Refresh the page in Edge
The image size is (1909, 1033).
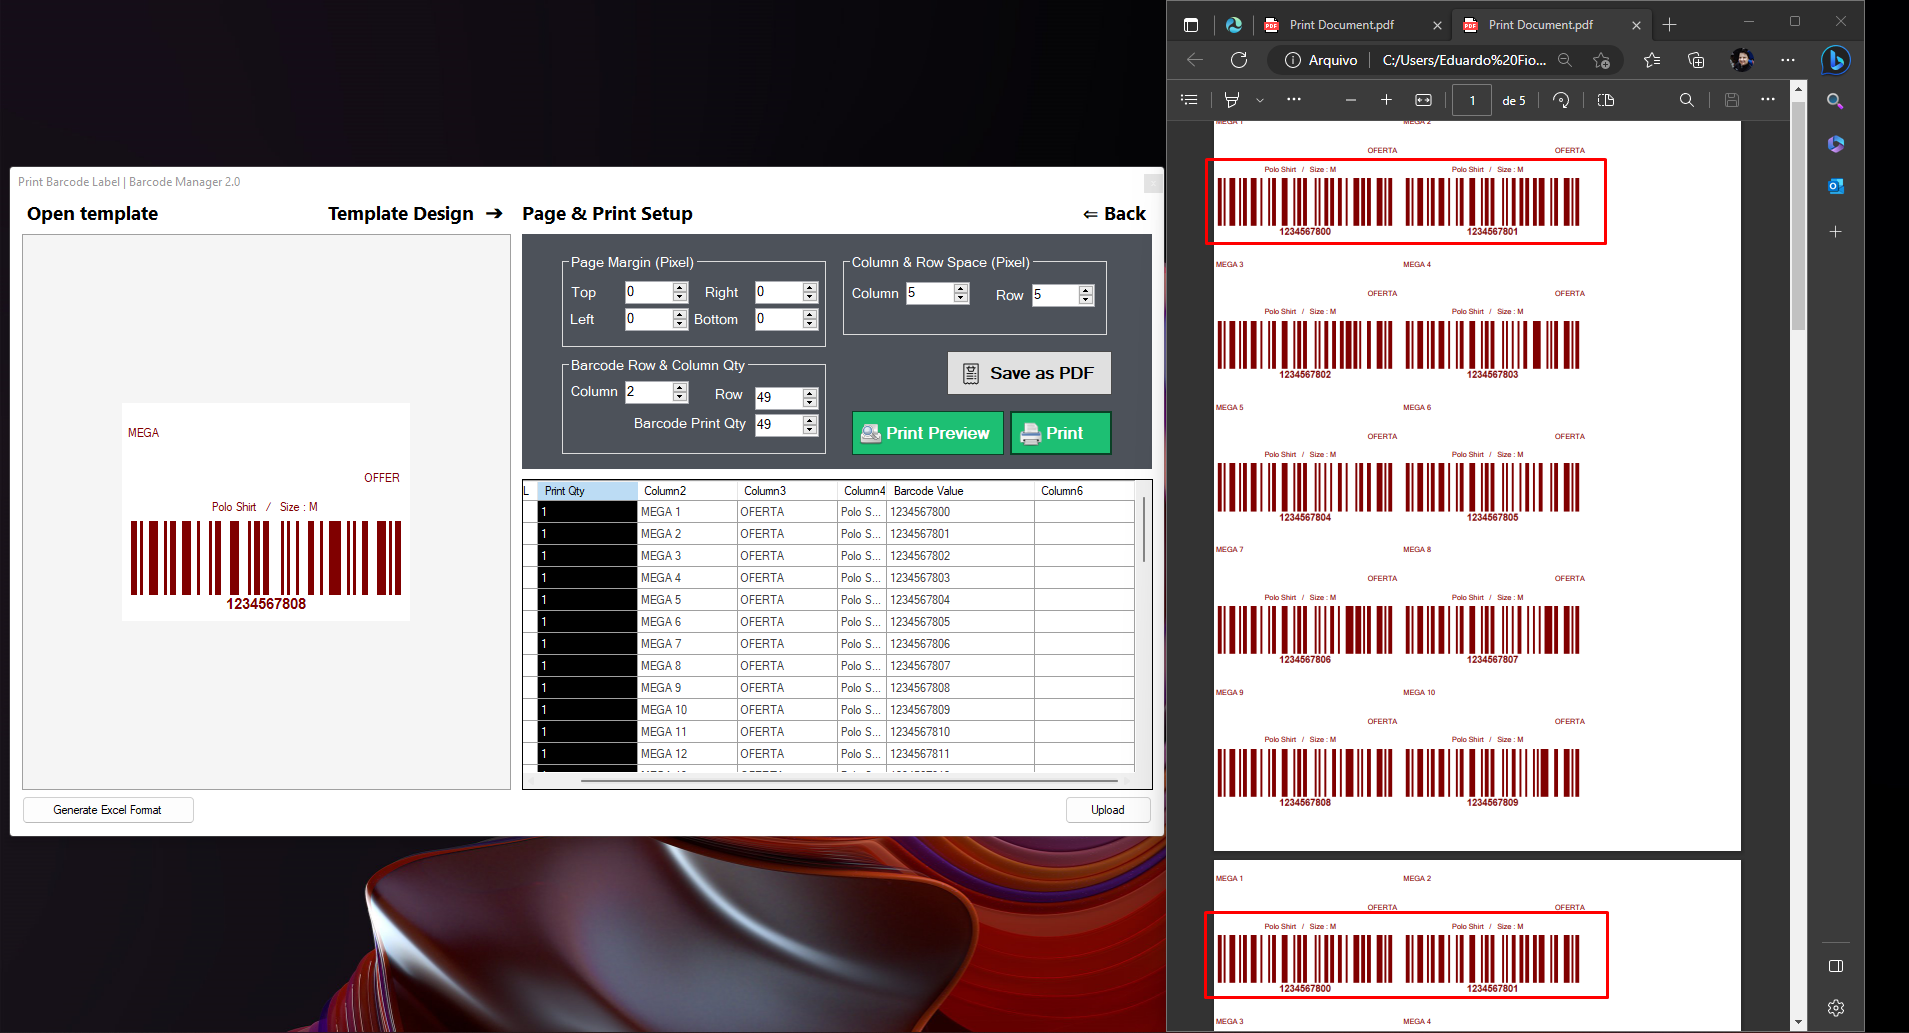[x=1239, y=60]
